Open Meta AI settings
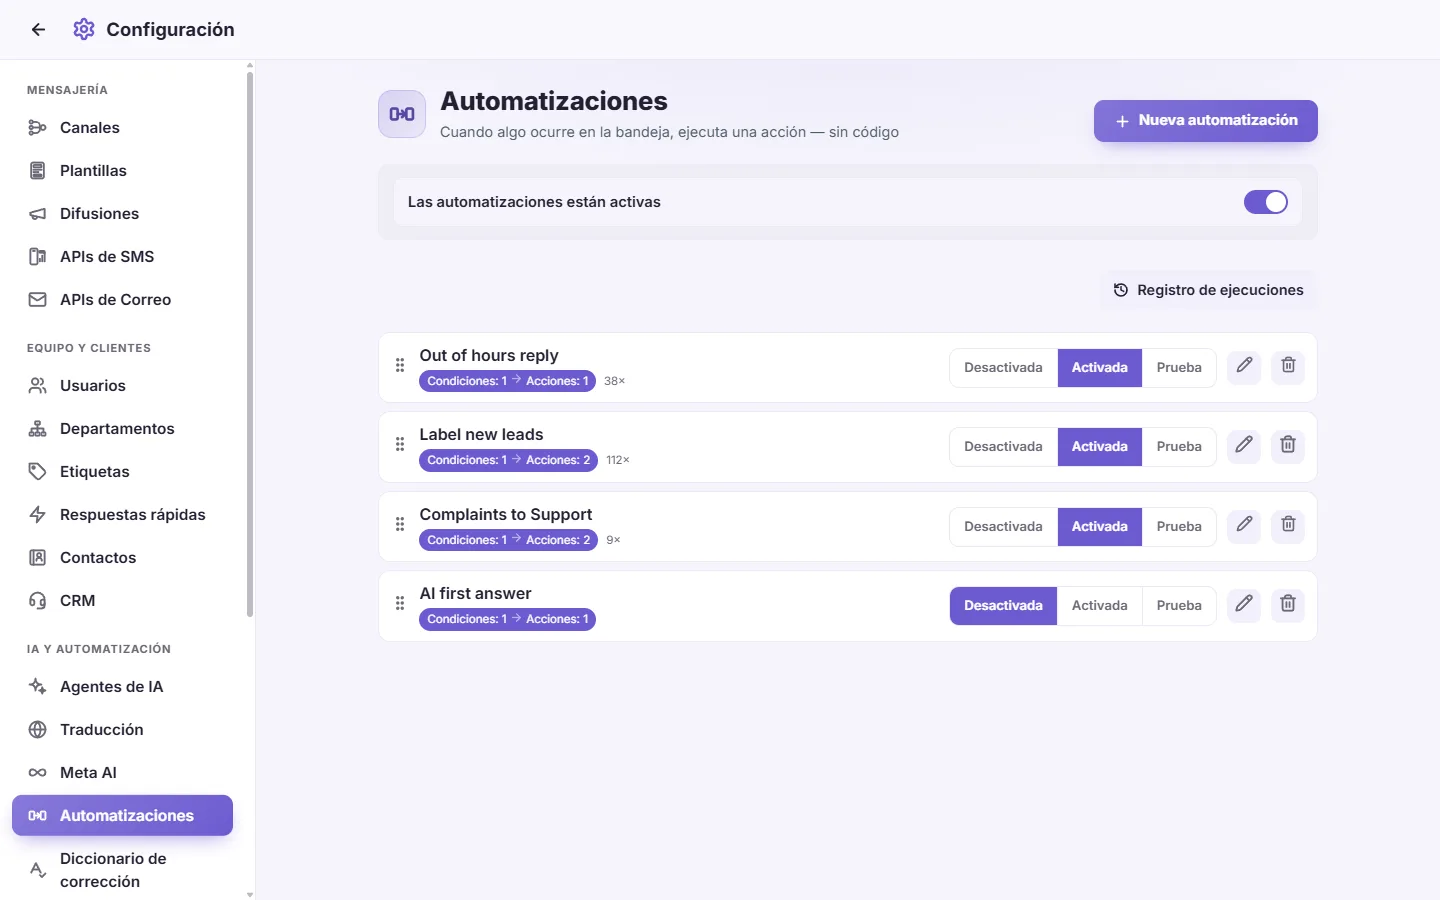The height and width of the screenshot is (900, 1440). [x=122, y=773]
